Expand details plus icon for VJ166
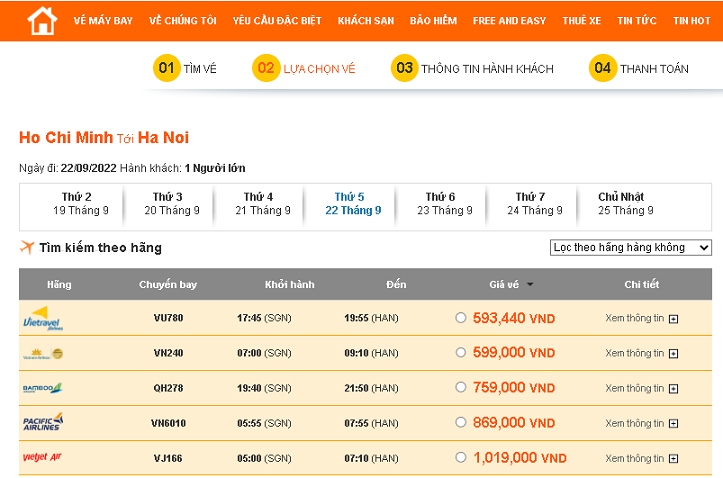The height and width of the screenshot is (478, 723). pyautogui.click(x=674, y=458)
